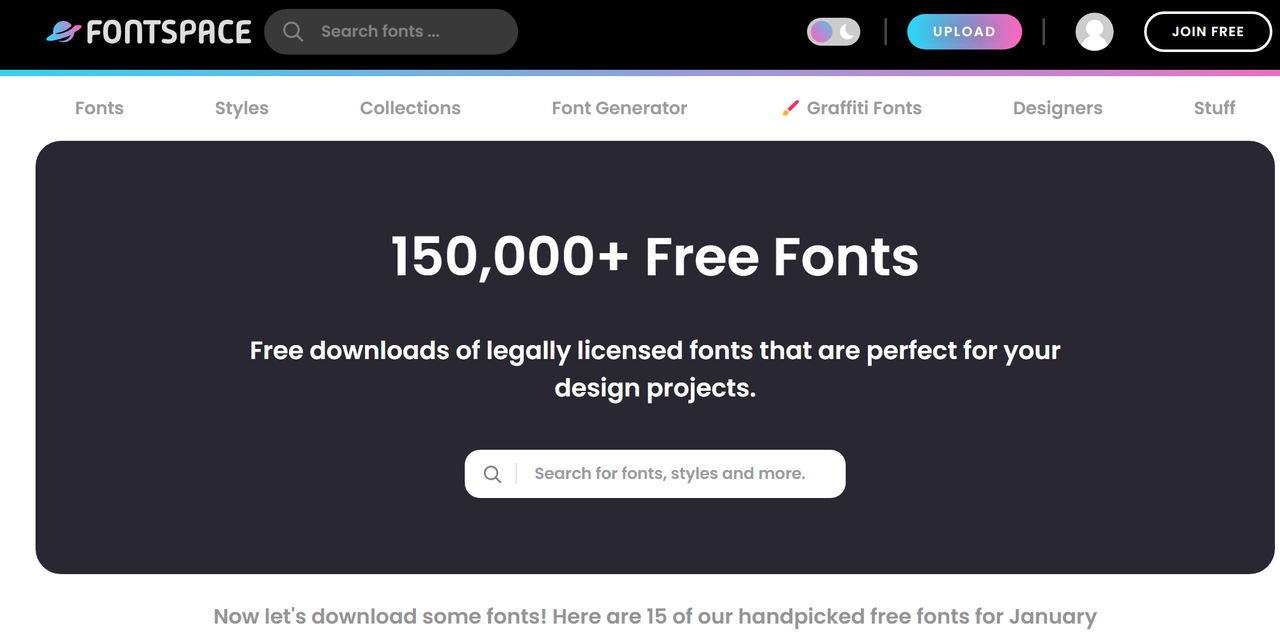The image size is (1280, 642).
Task: Open the Designers menu item
Action: point(1057,108)
